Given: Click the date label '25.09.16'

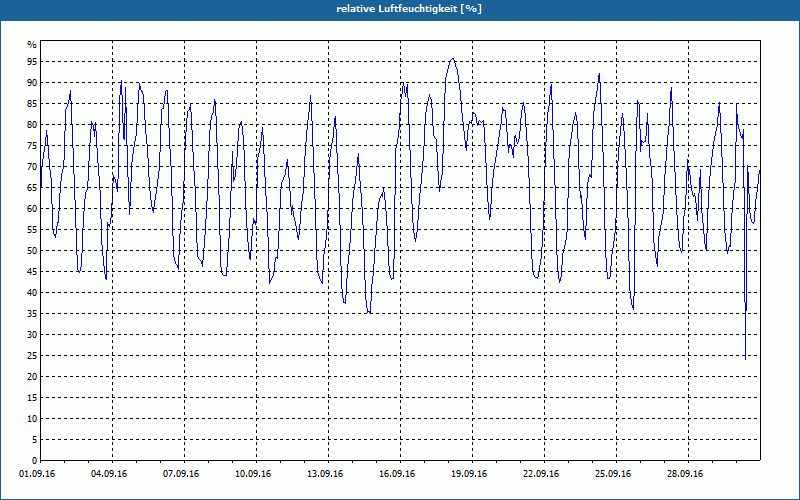Looking at the screenshot, I should tap(613, 474).
